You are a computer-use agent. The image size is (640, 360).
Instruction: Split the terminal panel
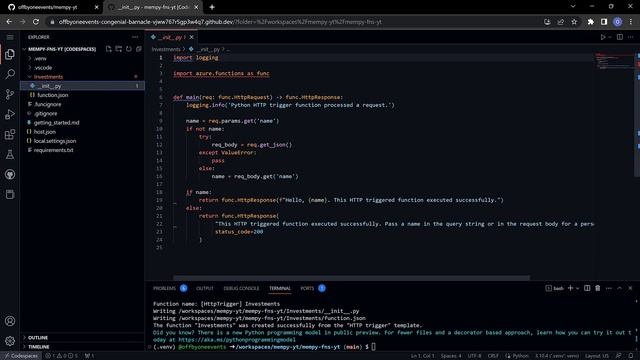pos(587,288)
